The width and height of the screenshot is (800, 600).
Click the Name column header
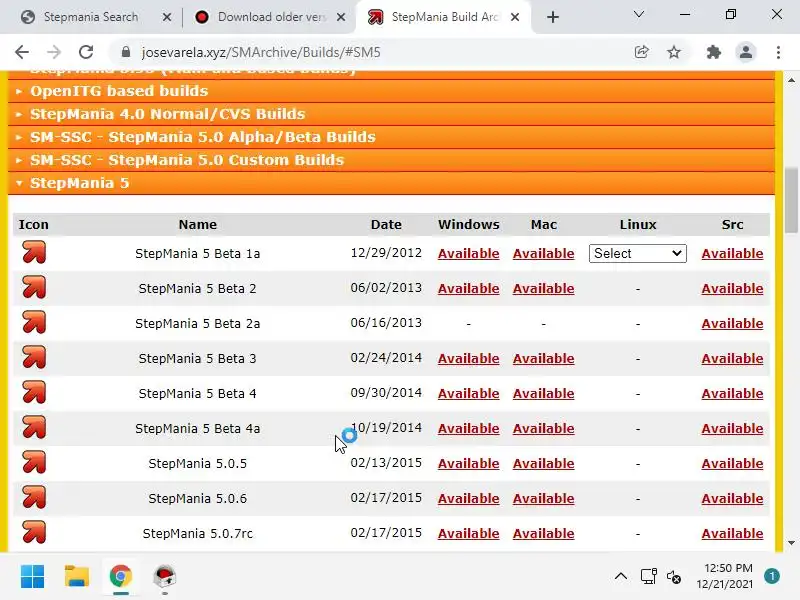[x=197, y=224]
